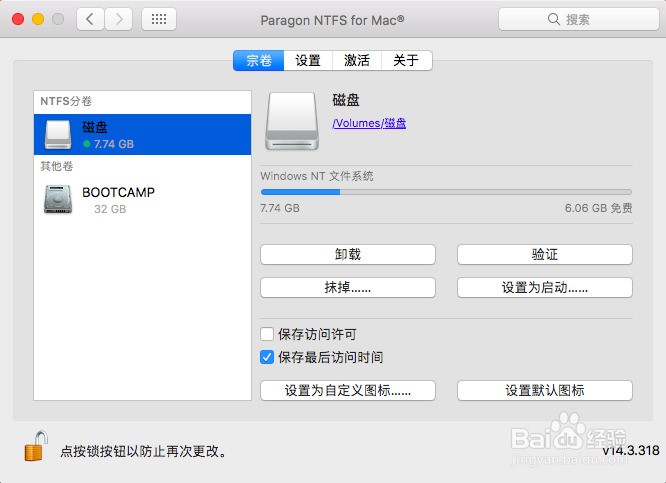Enable 保存访问许可 checkbox
The width and height of the screenshot is (666, 483).
(x=267, y=334)
